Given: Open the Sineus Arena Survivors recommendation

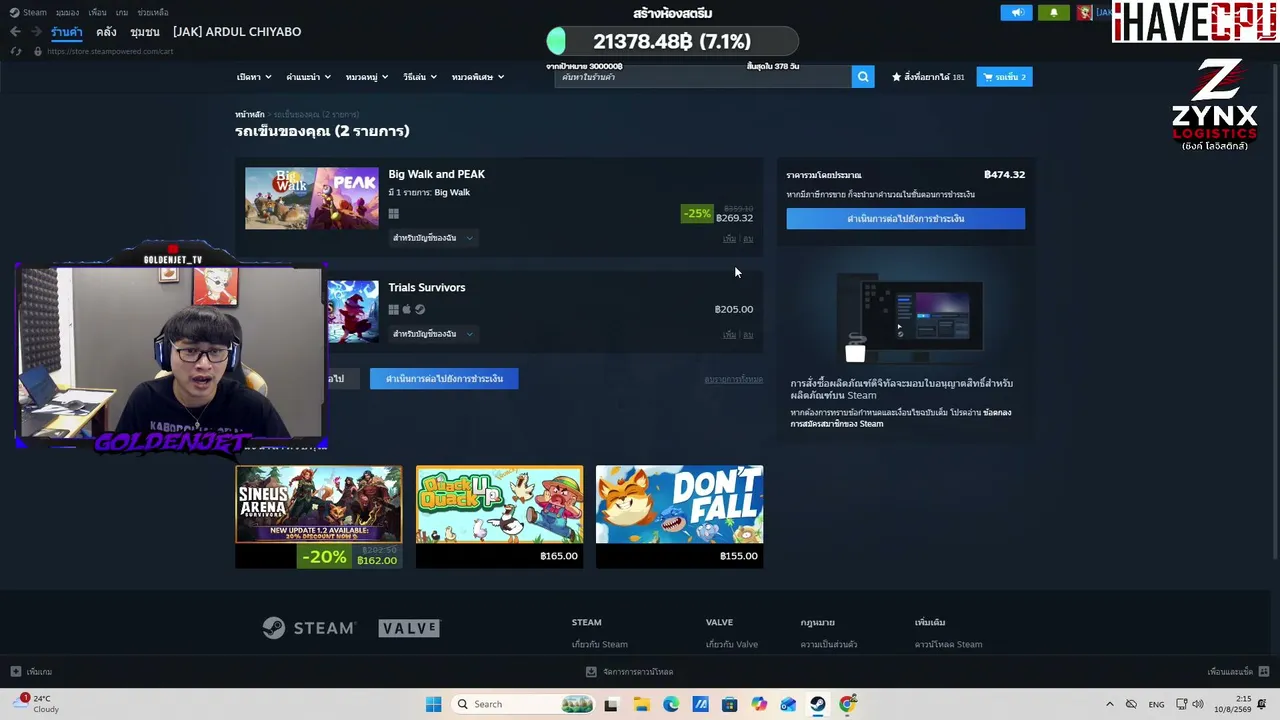Looking at the screenshot, I should 318,517.
